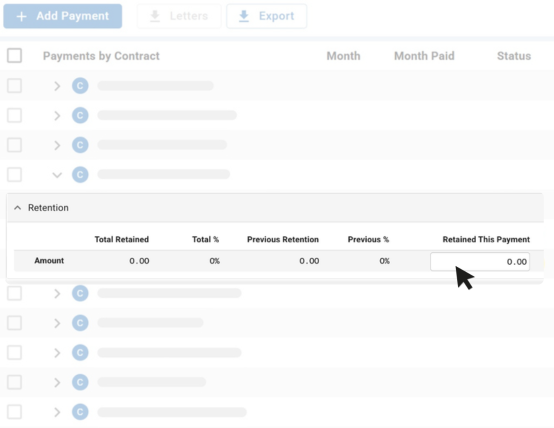This screenshot has height=428, width=554.
Task: Click the 0.00 value under Previous Retention
Action: [x=309, y=261]
